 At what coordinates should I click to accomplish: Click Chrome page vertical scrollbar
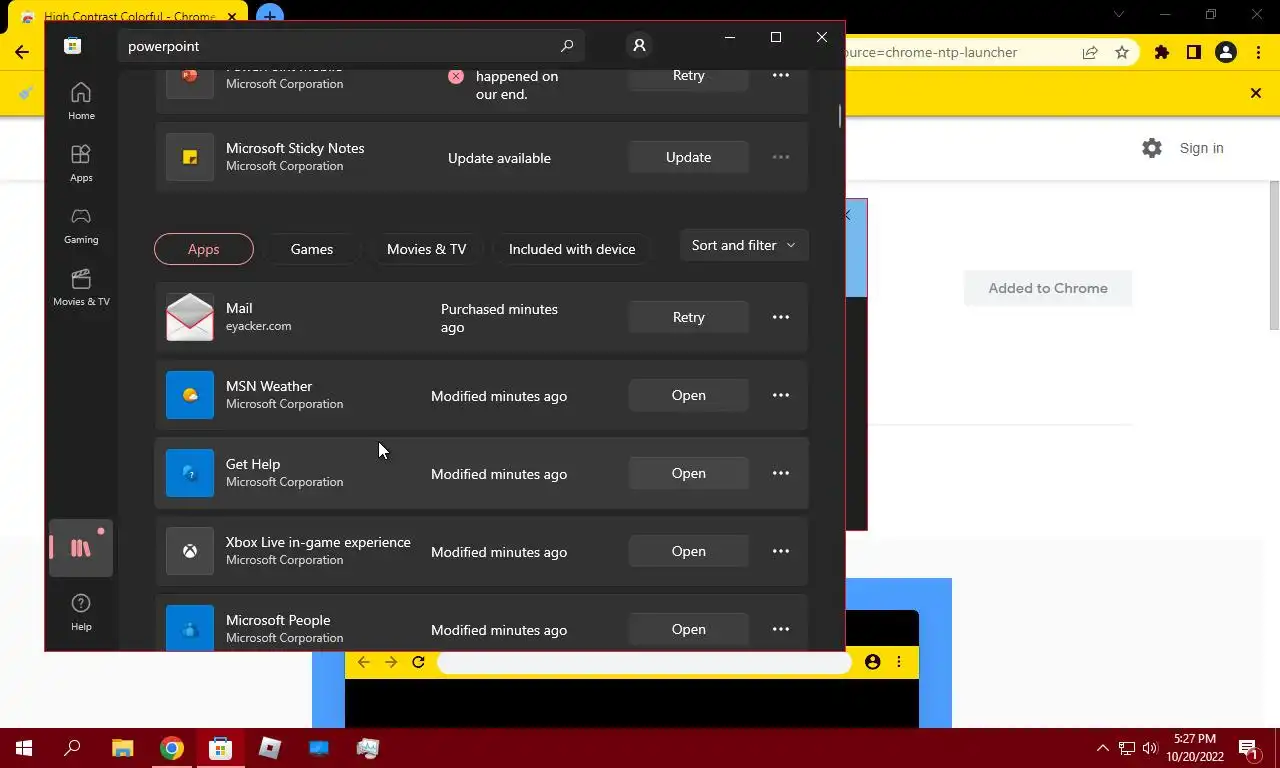click(x=1274, y=255)
